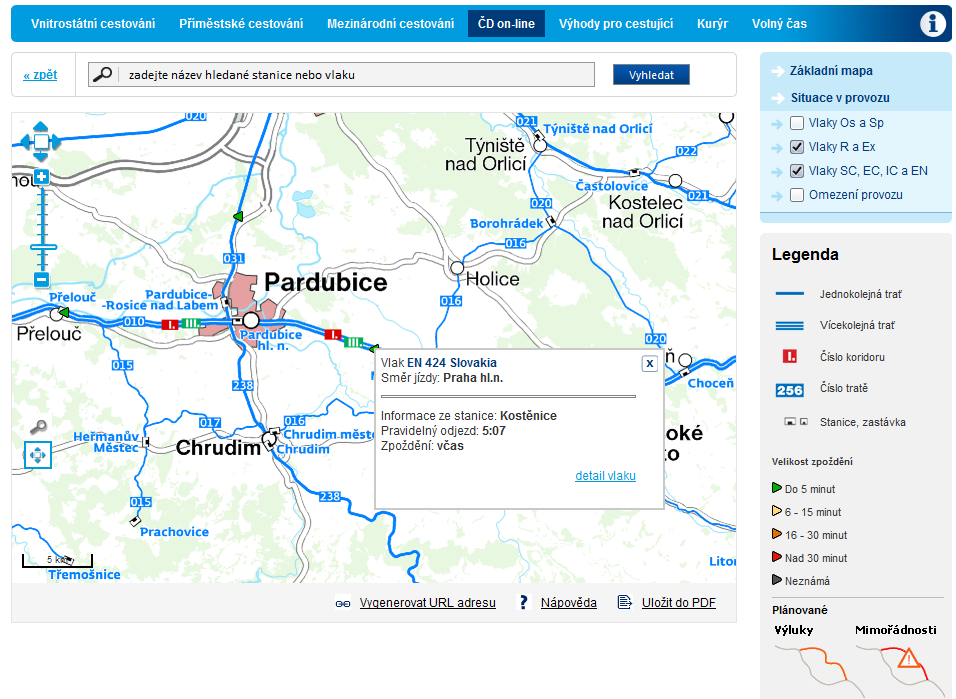
Task: Open the Výhody pro cestující menu
Action: pyautogui.click(x=615, y=23)
